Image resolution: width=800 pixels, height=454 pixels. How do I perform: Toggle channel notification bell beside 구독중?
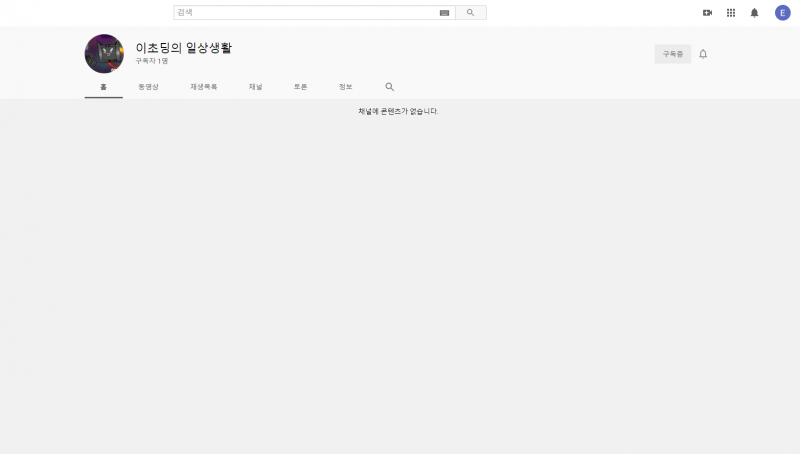click(703, 54)
